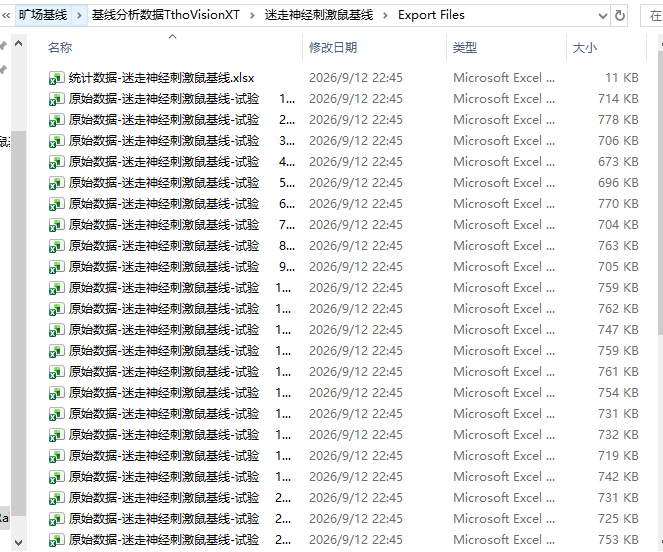Expand the chevron after 旷场基线 in the breadcrumb
Viewport: 663px width, 552px height.
79,16
